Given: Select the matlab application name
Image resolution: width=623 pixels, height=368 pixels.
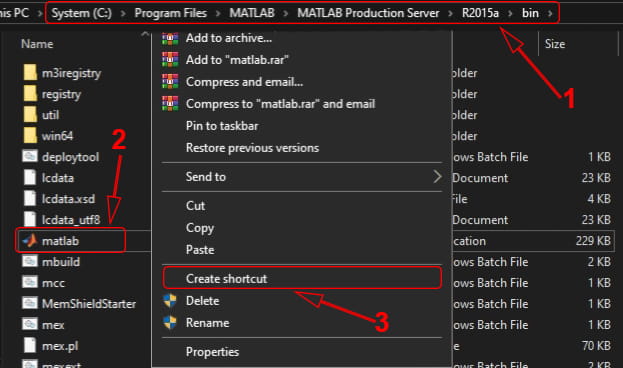Looking at the screenshot, I should pos(60,241).
